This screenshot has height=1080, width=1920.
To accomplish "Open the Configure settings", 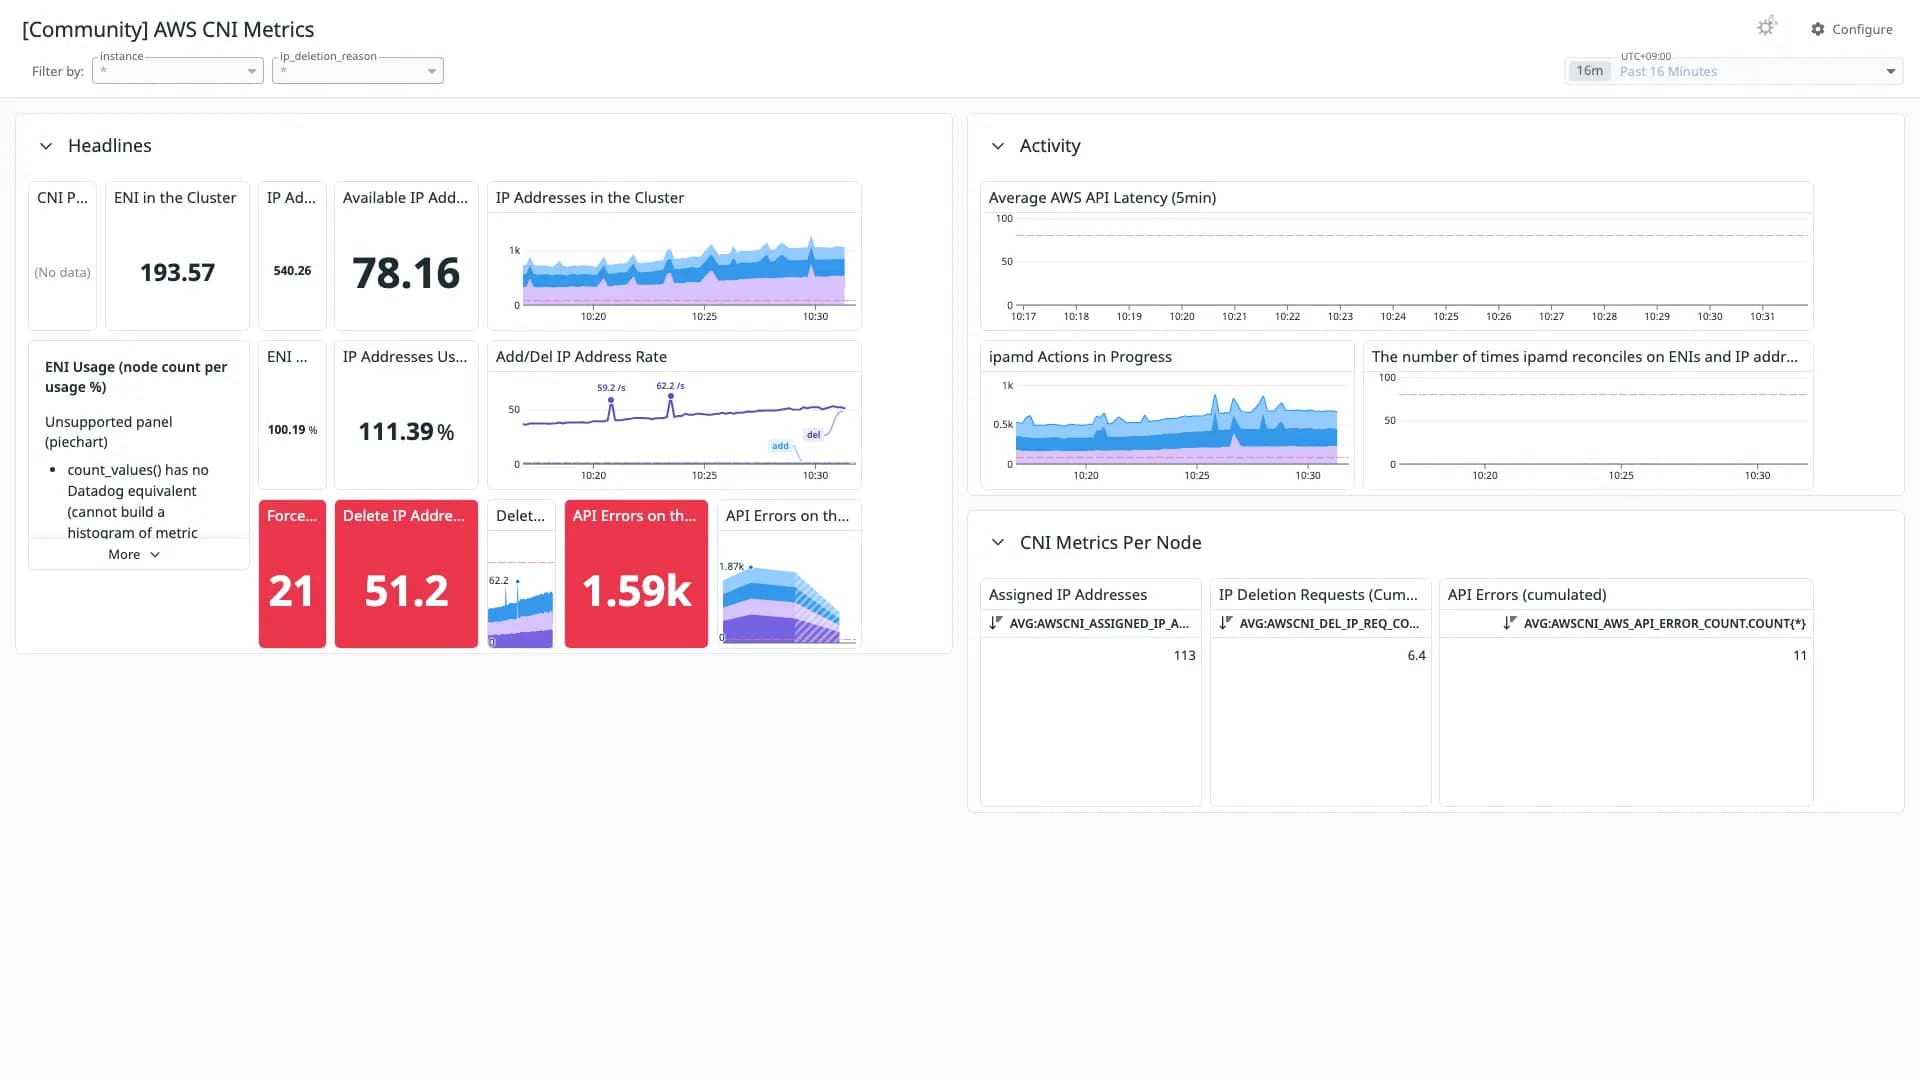I will pyautogui.click(x=1852, y=29).
